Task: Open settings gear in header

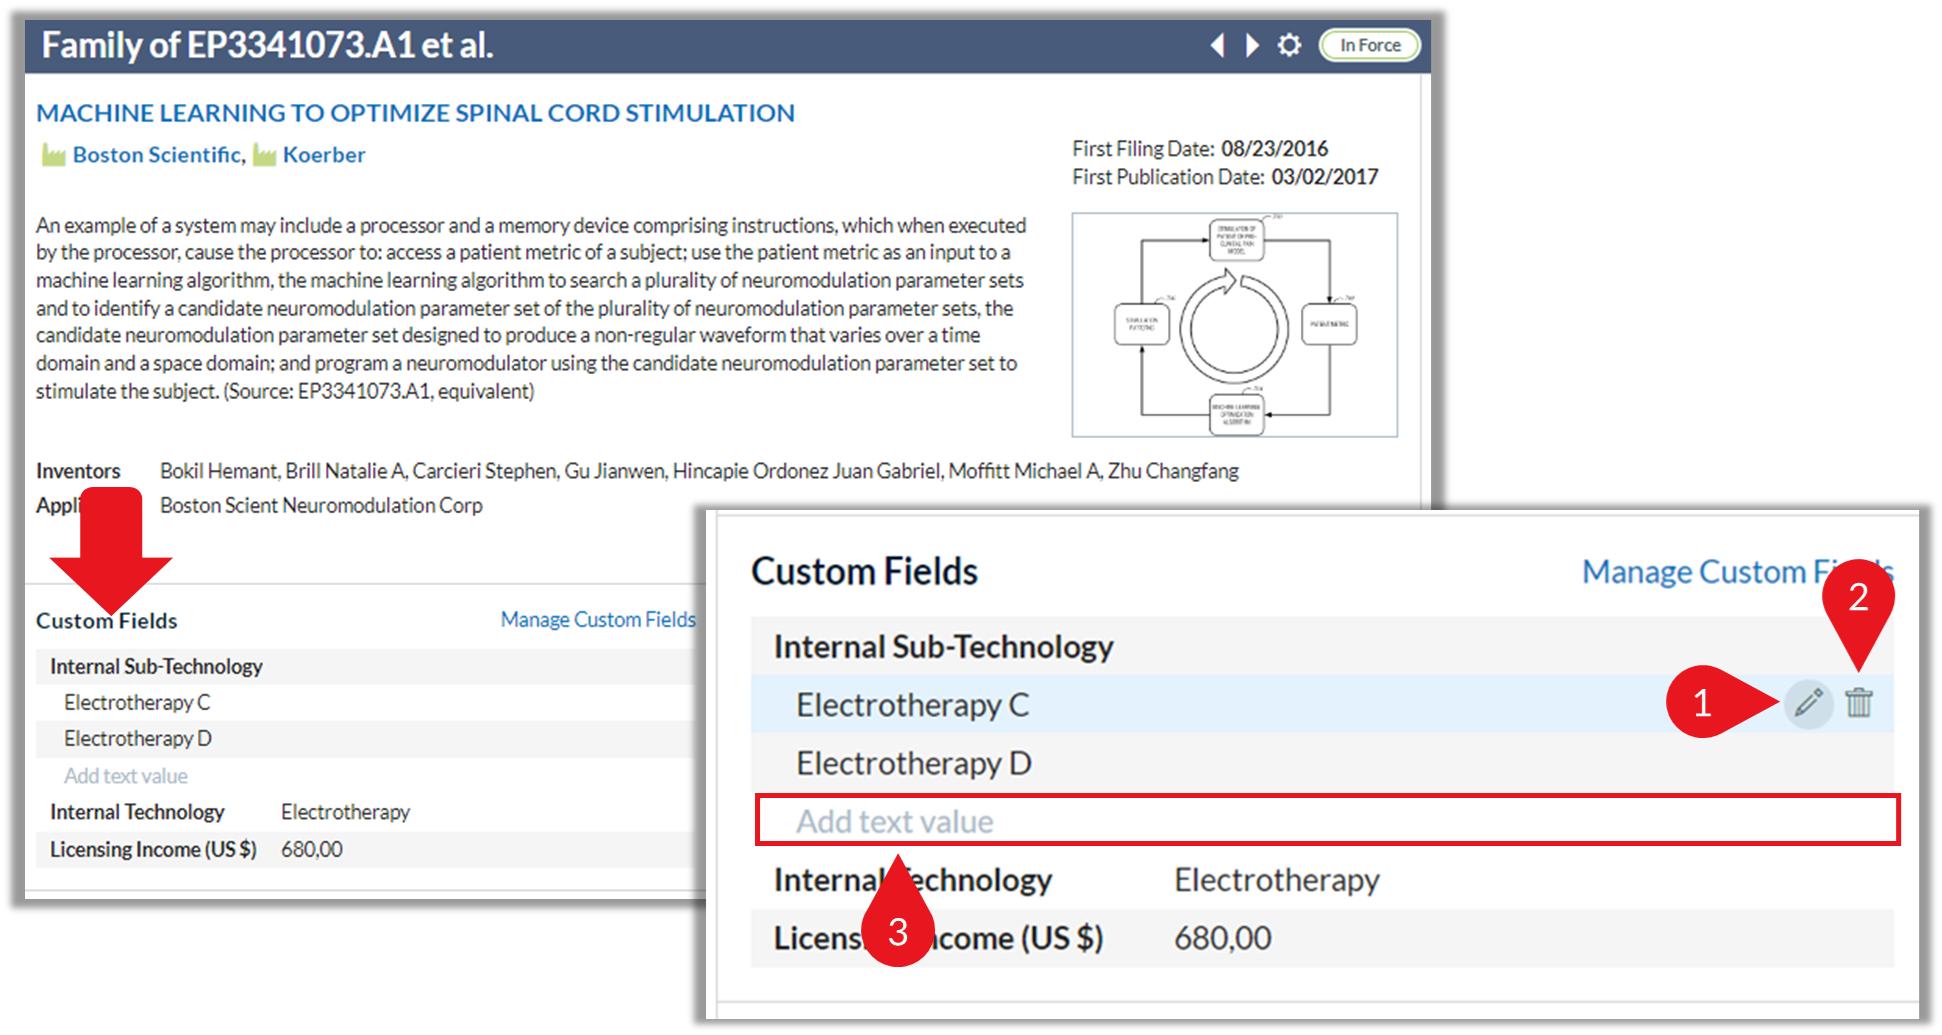Action: pos(1289,45)
